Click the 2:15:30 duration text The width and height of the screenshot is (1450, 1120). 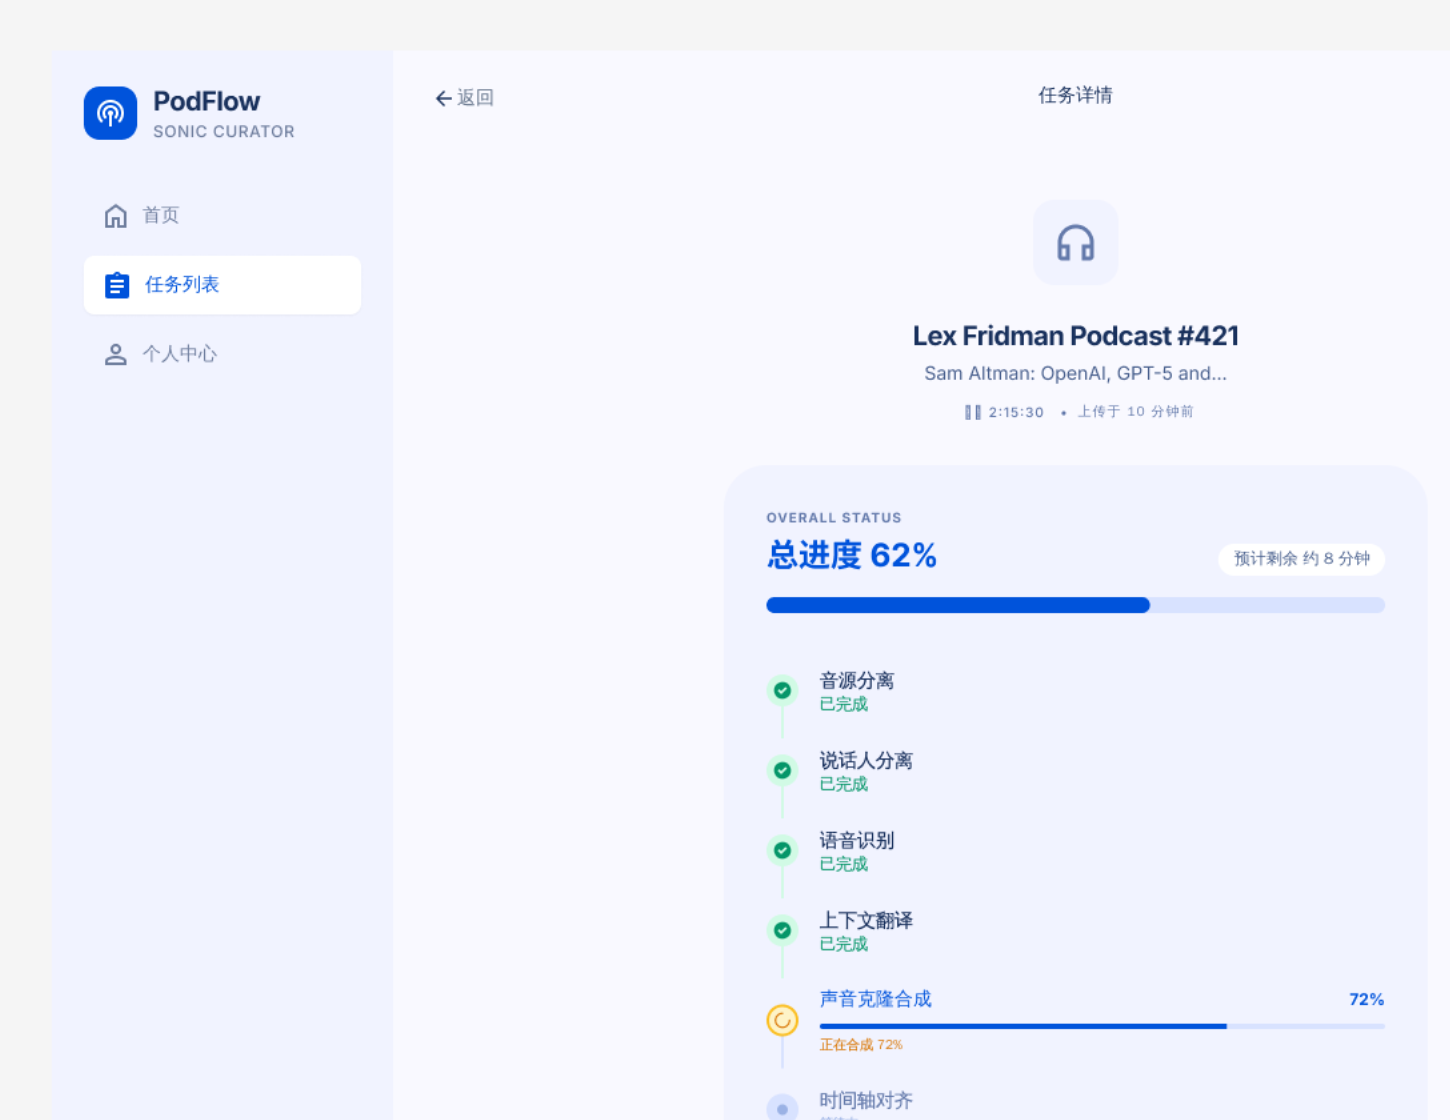(1016, 412)
